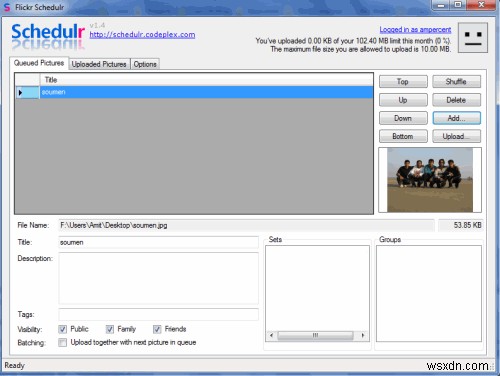
Task: Click the Shuffle button
Action: (456, 82)
